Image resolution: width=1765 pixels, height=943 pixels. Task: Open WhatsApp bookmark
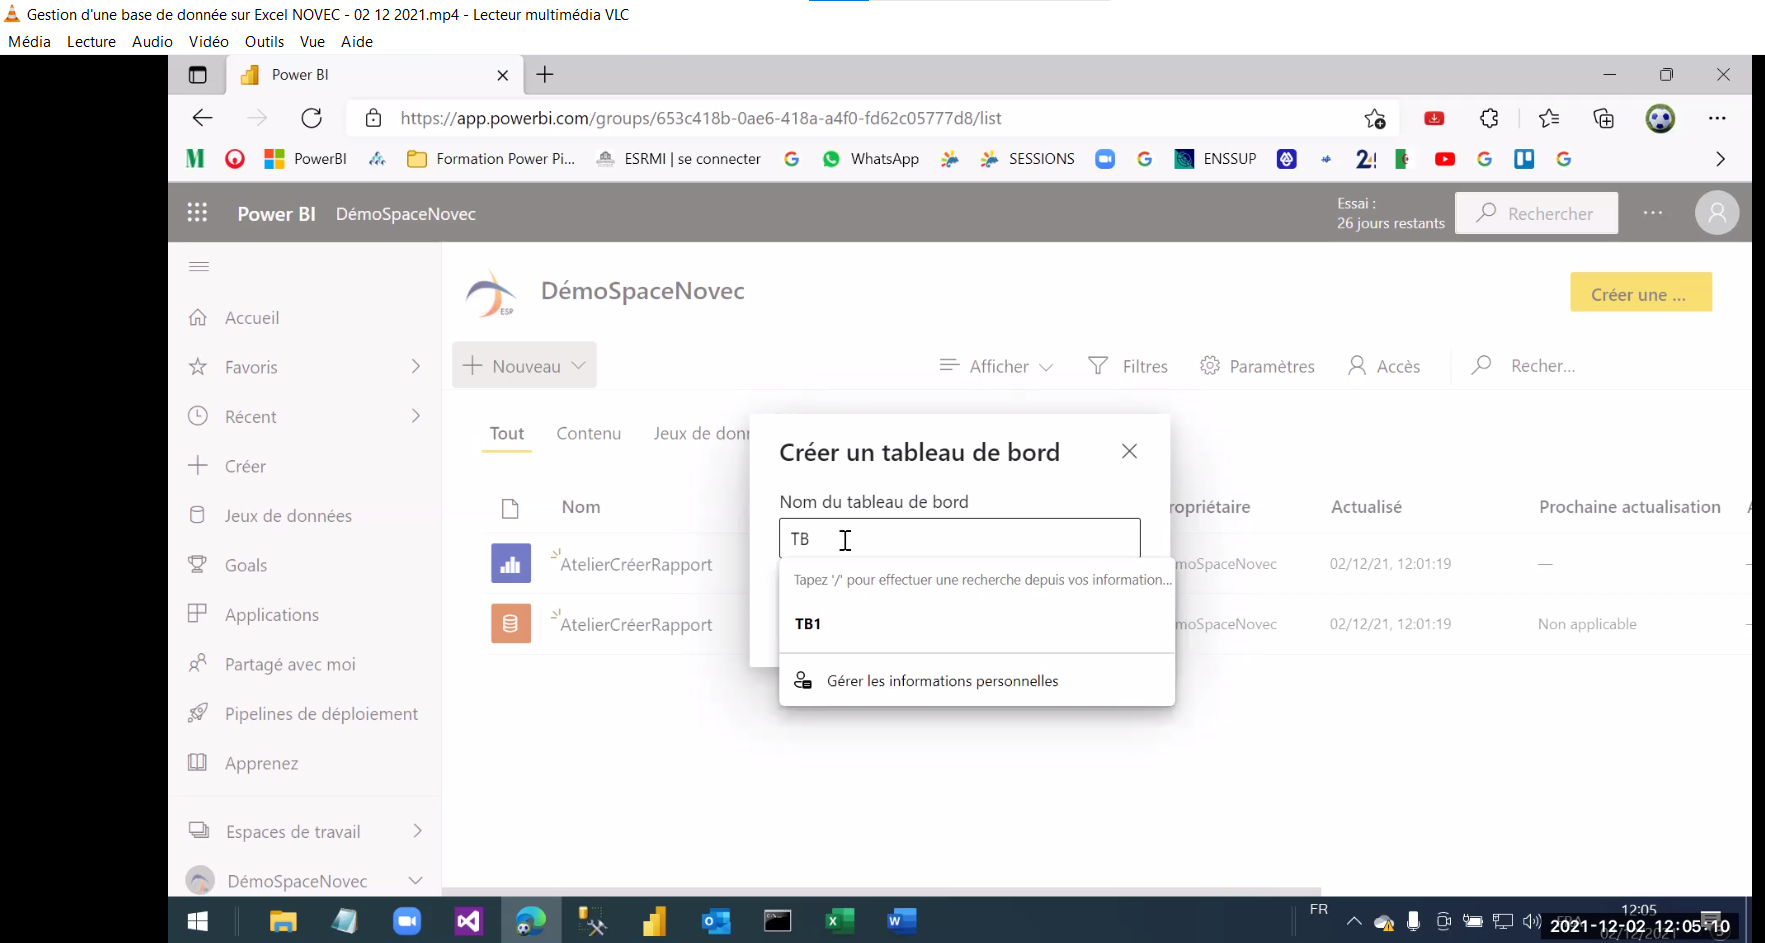click(x=870, y=159)
